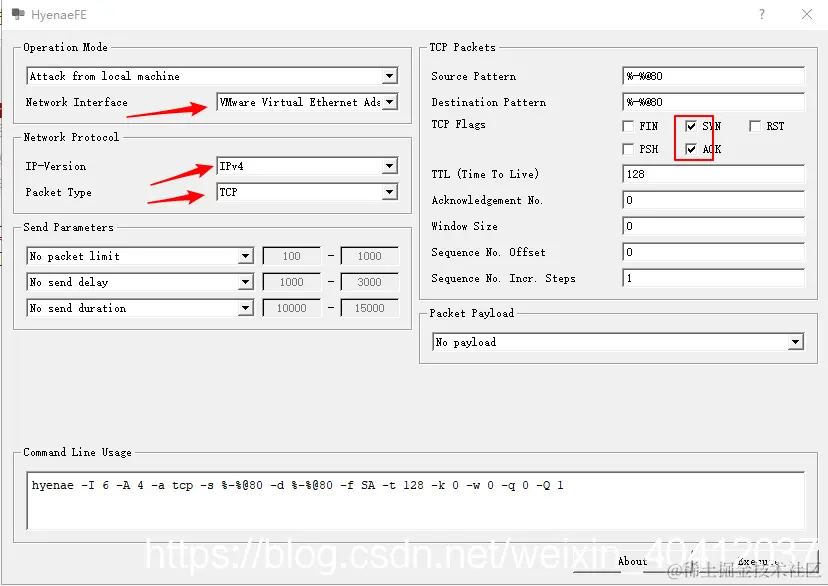The height and width of the screenshot is (586, 828).
Task: Open the Operation Mode dropdown
Action: [x=212, y=76]
